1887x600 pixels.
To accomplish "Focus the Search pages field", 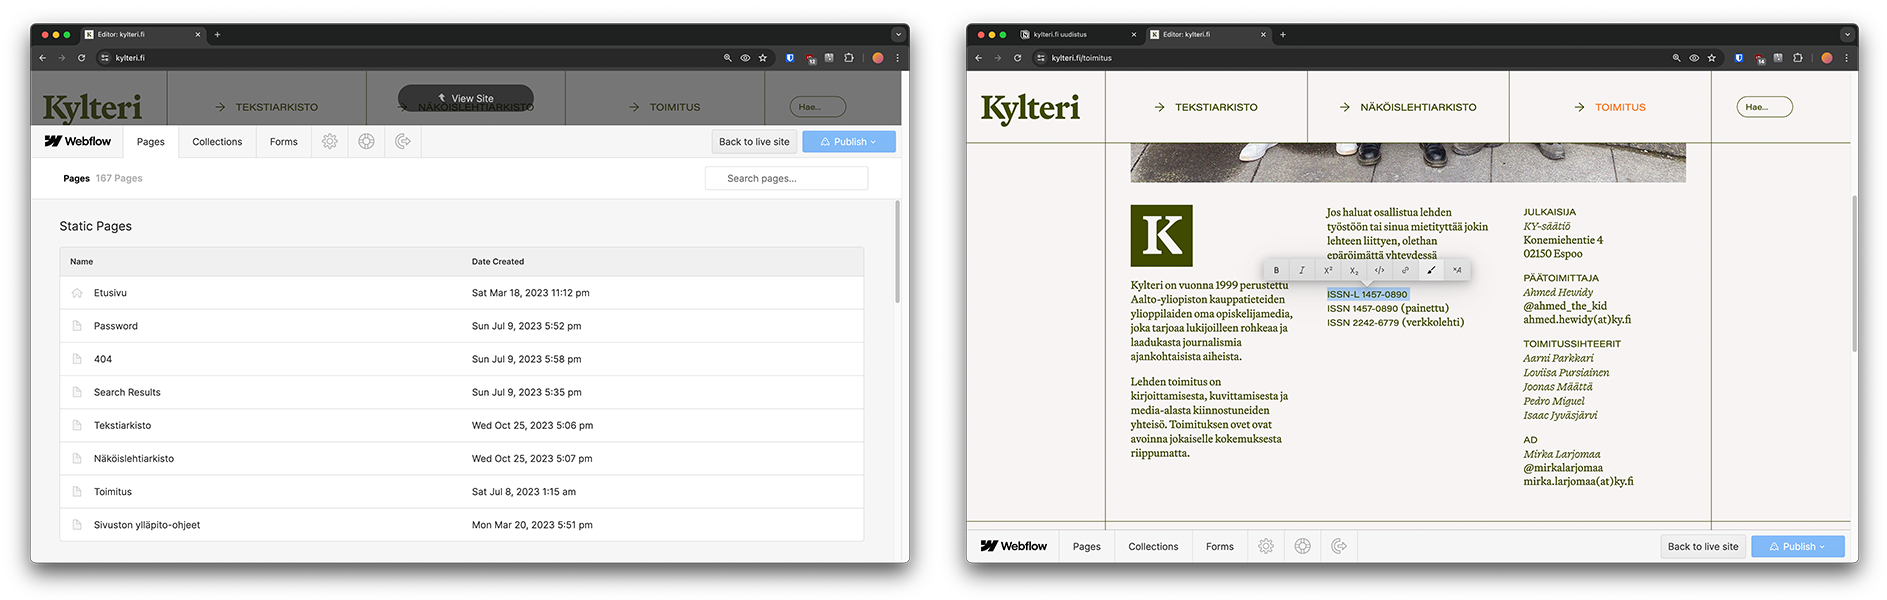I will click(786, 178).
